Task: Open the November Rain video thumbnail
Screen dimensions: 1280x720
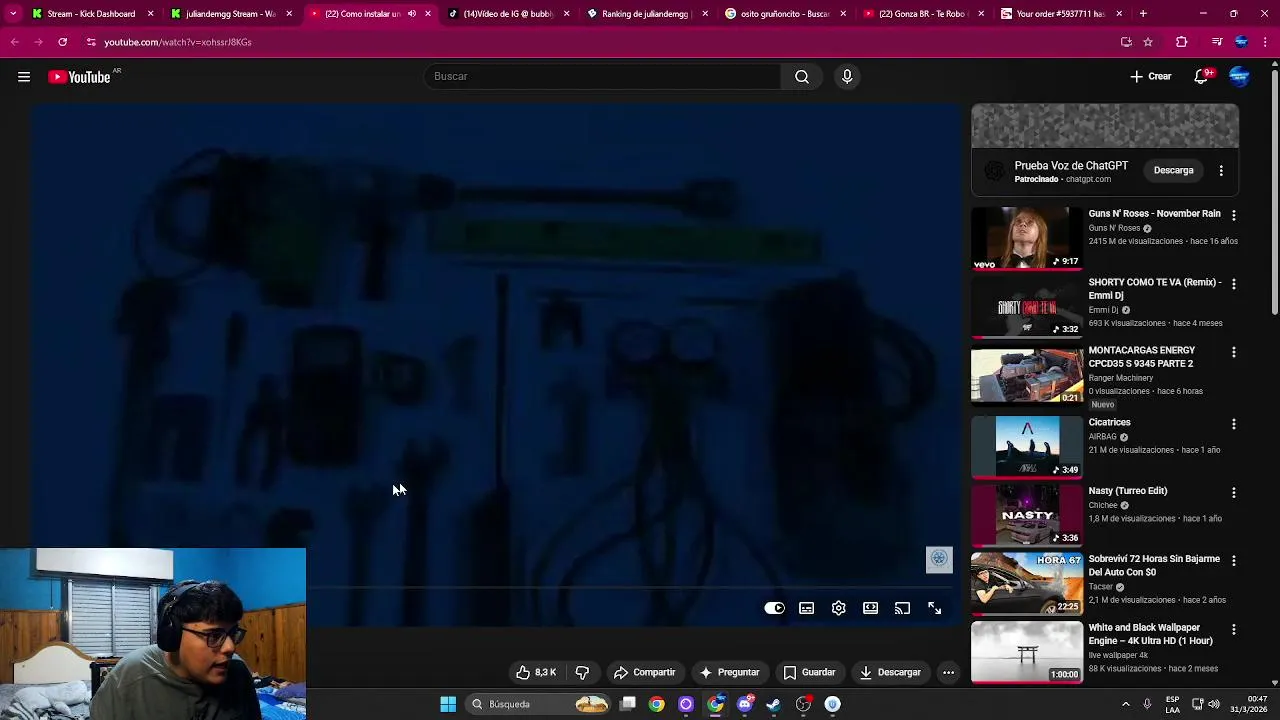Action: pos(1027,238)
